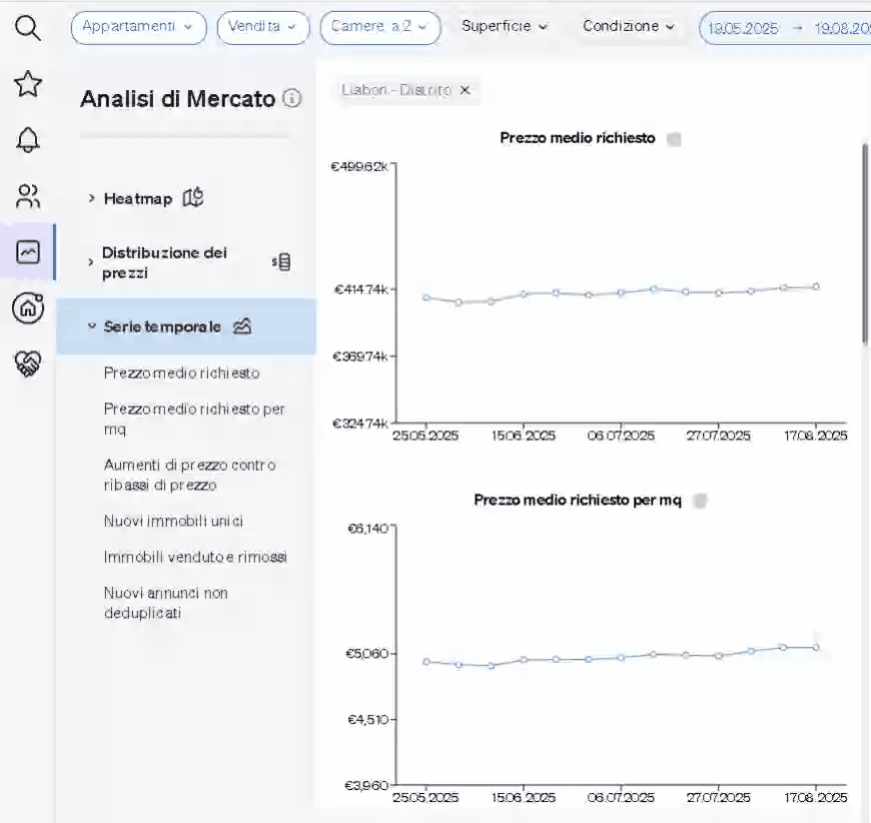Click the handshake heart sidebar icon
This screenshot has height=823, width=871.
[x=28, y=364]
